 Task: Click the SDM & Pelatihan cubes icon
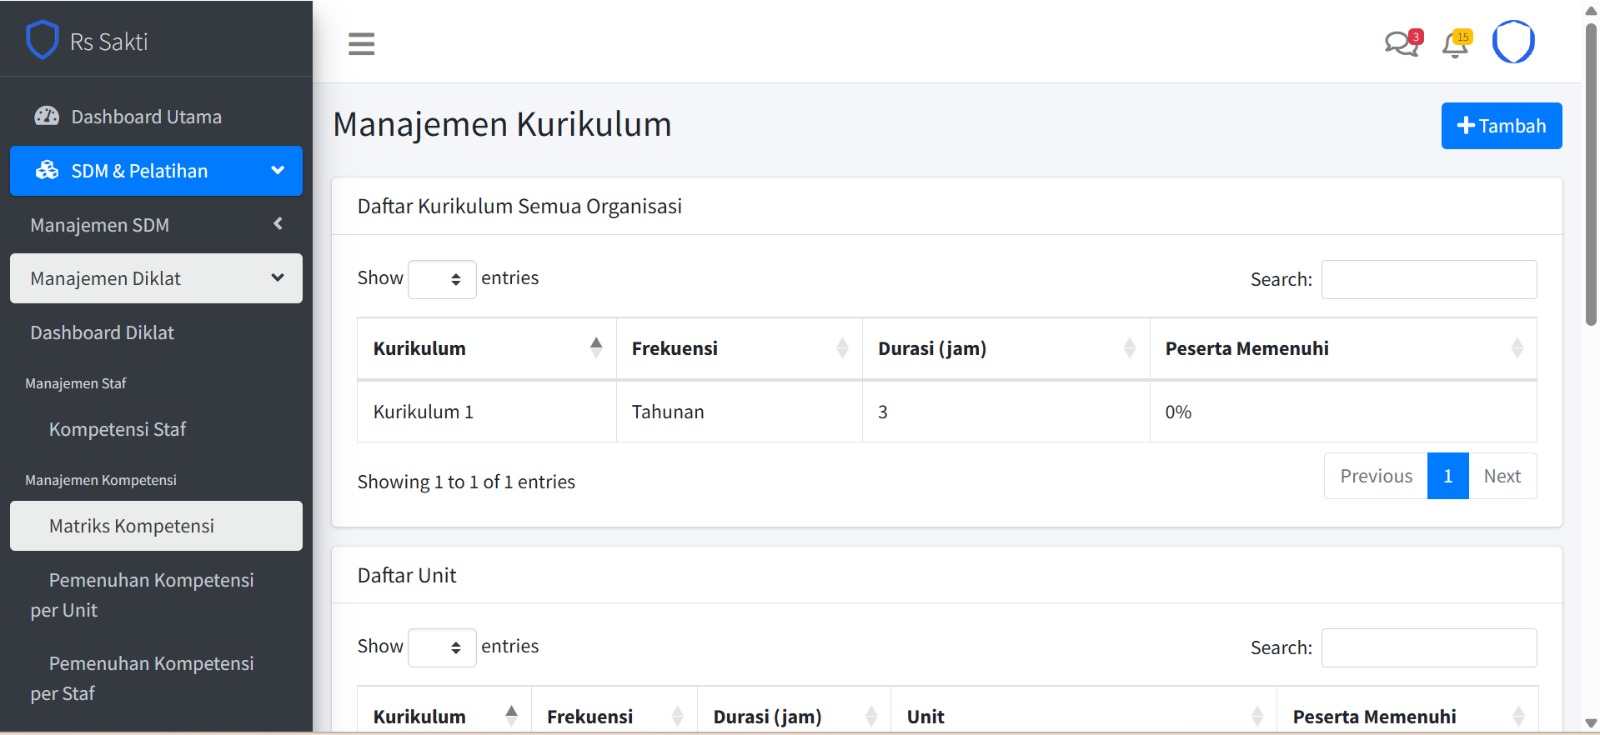(47, 171)
